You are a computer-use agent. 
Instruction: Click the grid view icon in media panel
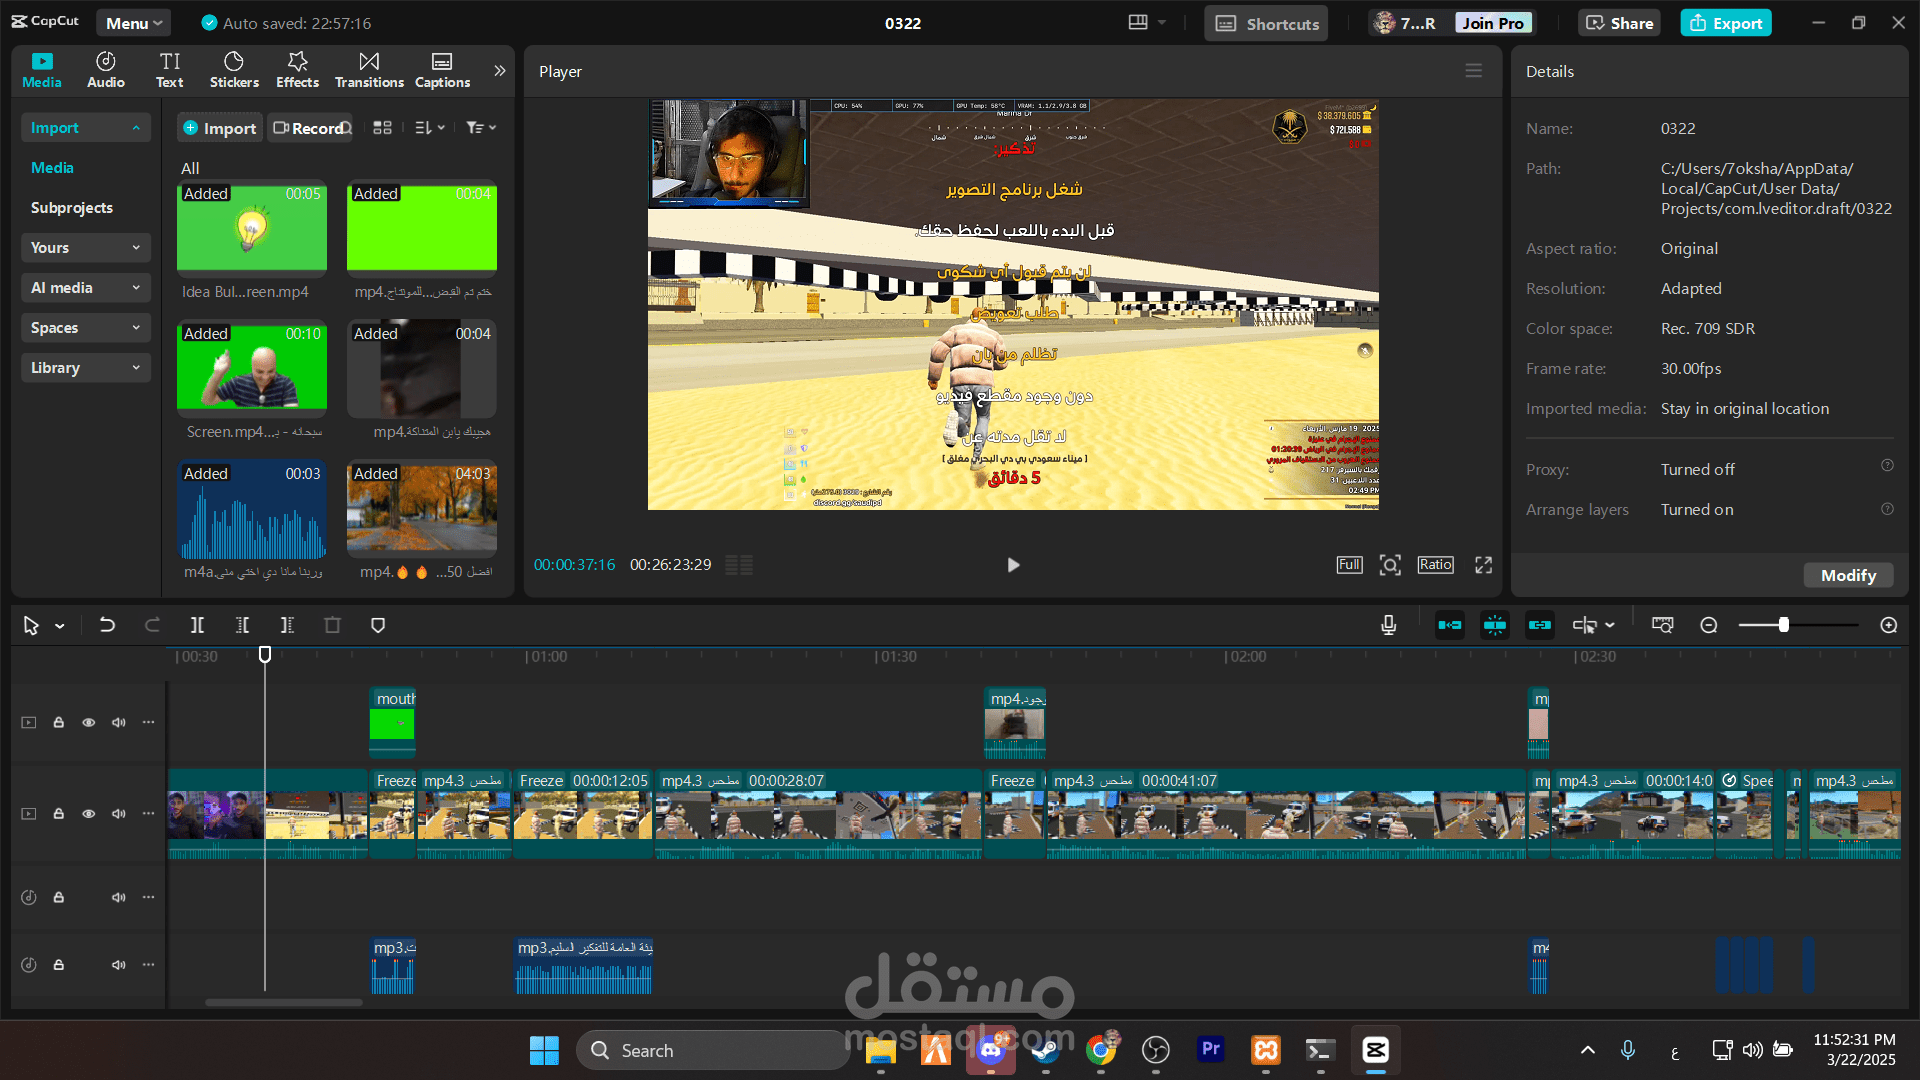[x=382, y=128]
